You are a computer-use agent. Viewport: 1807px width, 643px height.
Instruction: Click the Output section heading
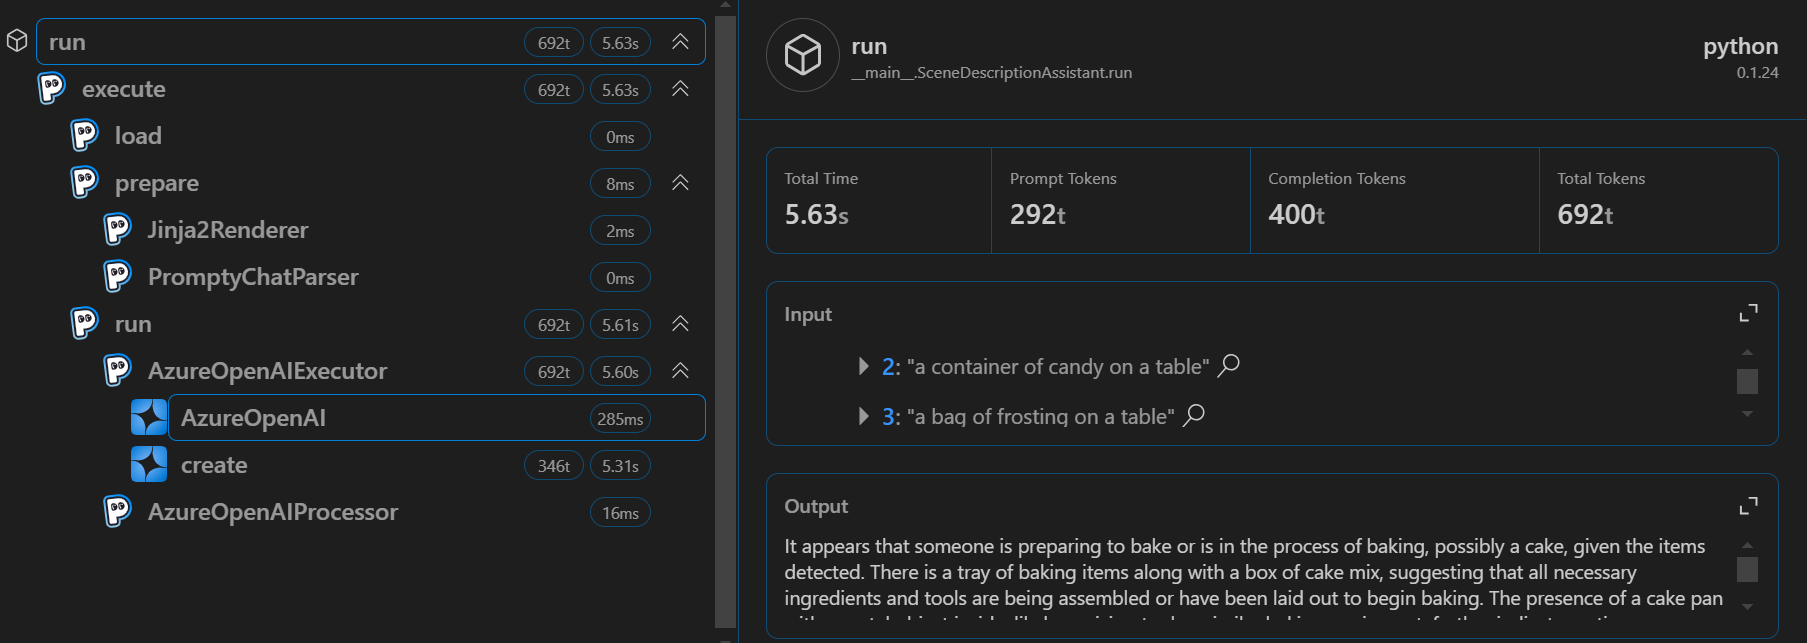click(816, 506)
